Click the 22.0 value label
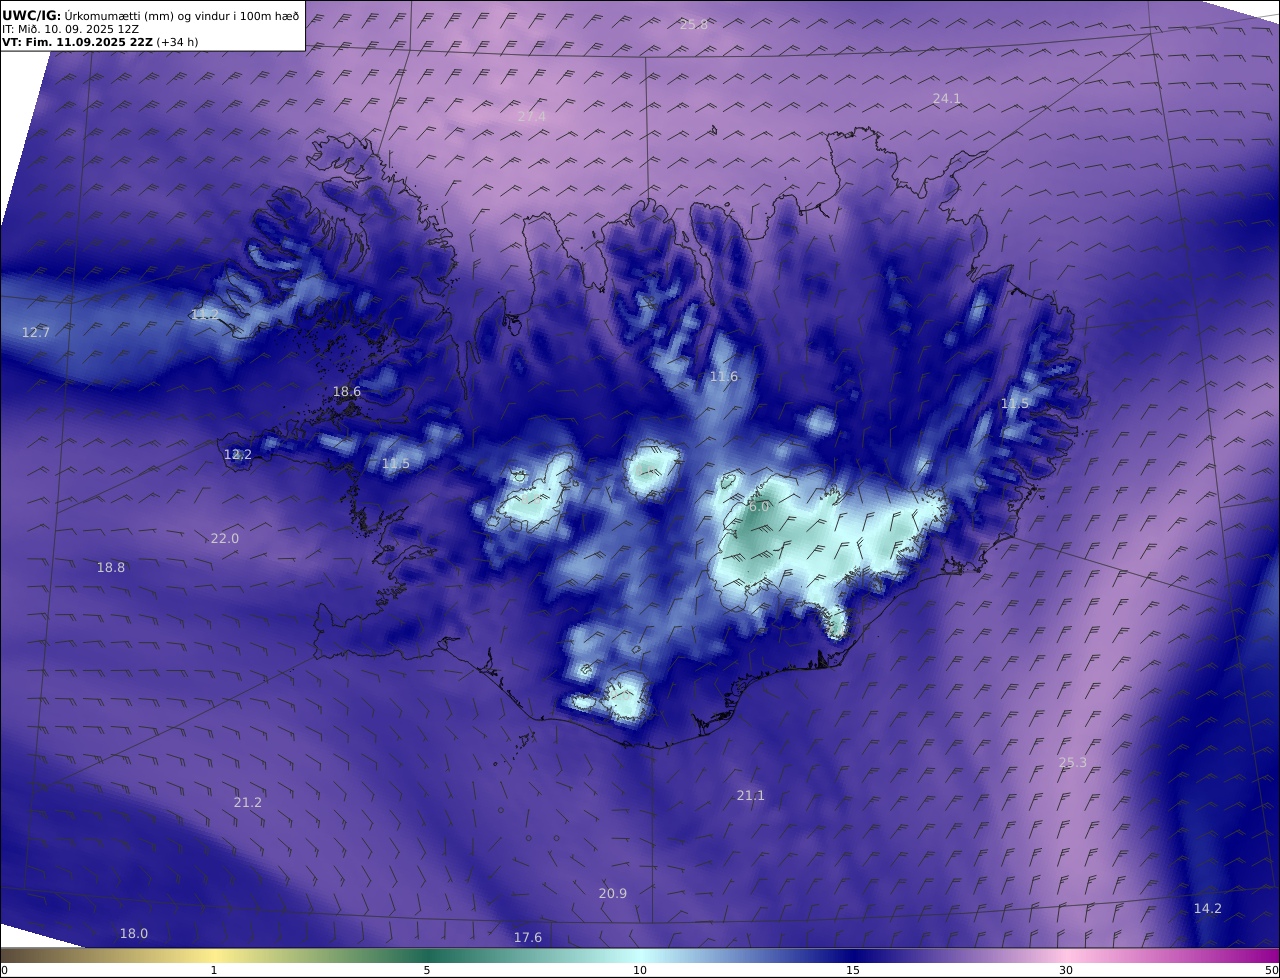This screenshot has height=978, width=1280. [x=224, y=538]
